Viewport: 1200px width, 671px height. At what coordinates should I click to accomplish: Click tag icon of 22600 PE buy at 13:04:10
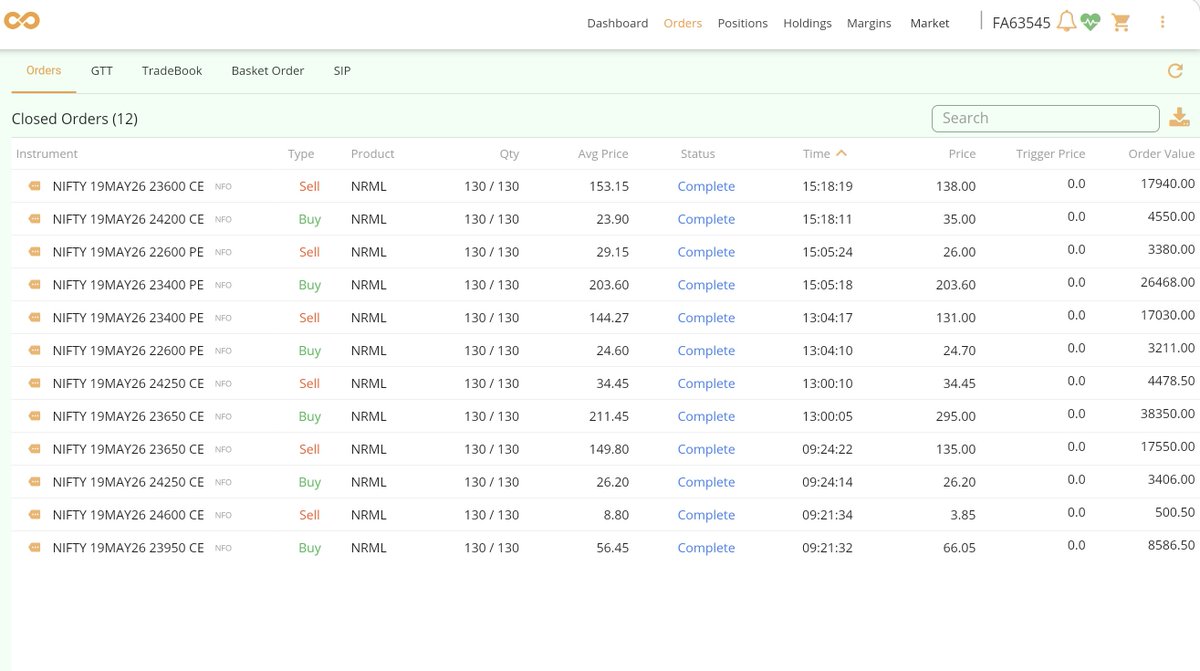click(x=35, y=350)
